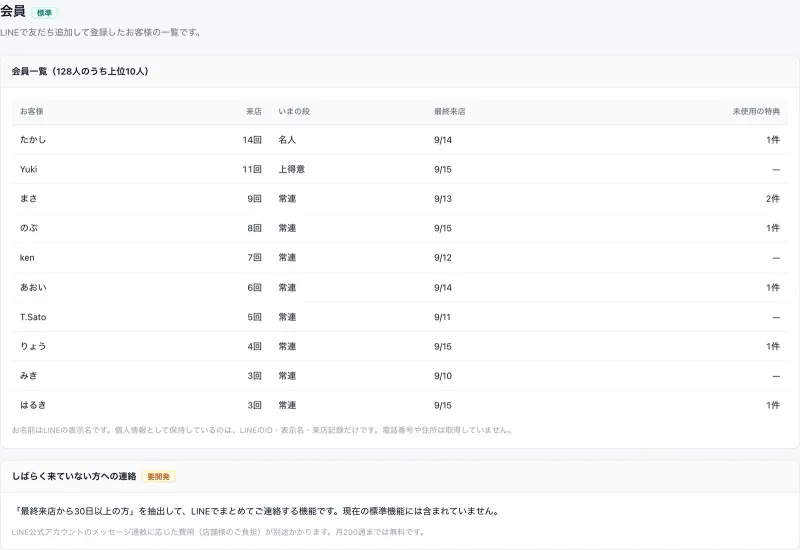Select customer name T.Sato
The image size is (800, 550).
33,317
